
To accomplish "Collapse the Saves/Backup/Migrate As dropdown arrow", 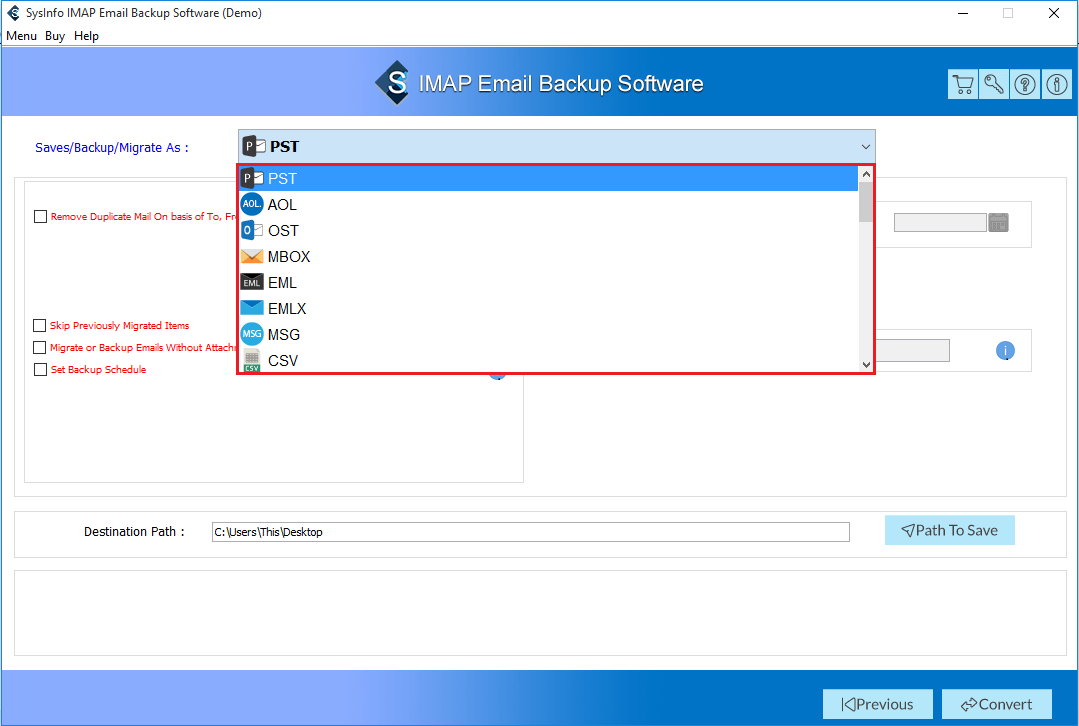I will click(866, 147).
